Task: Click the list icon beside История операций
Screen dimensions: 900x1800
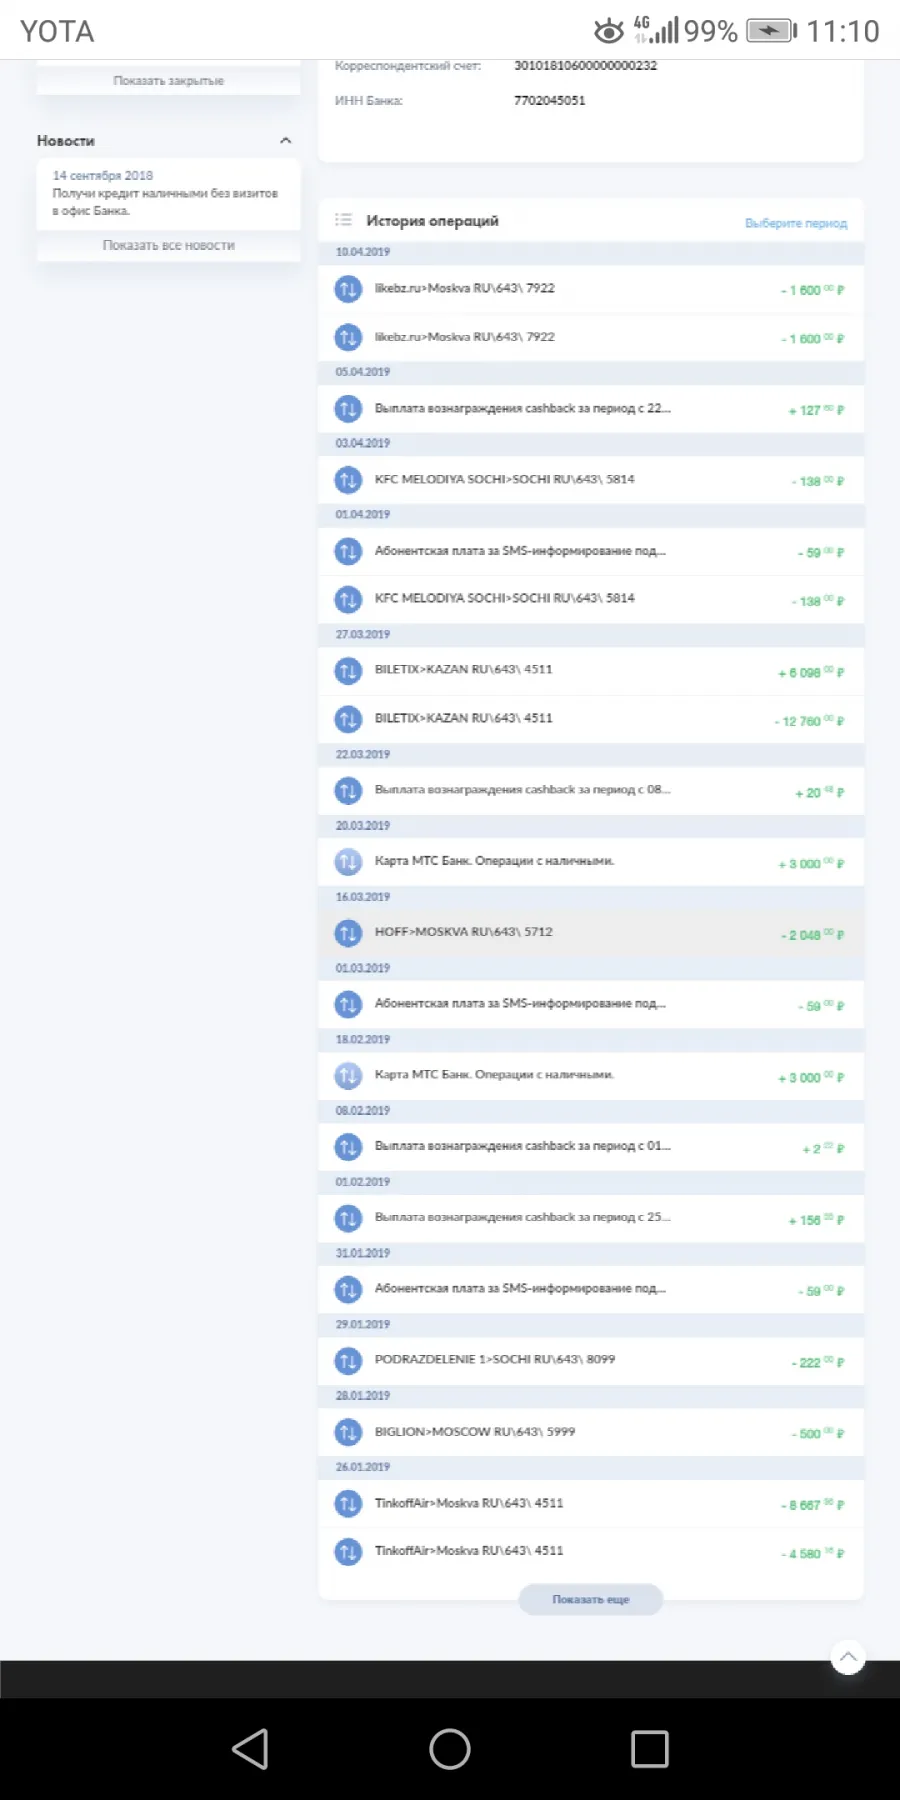Action: (x=343, y=220)
